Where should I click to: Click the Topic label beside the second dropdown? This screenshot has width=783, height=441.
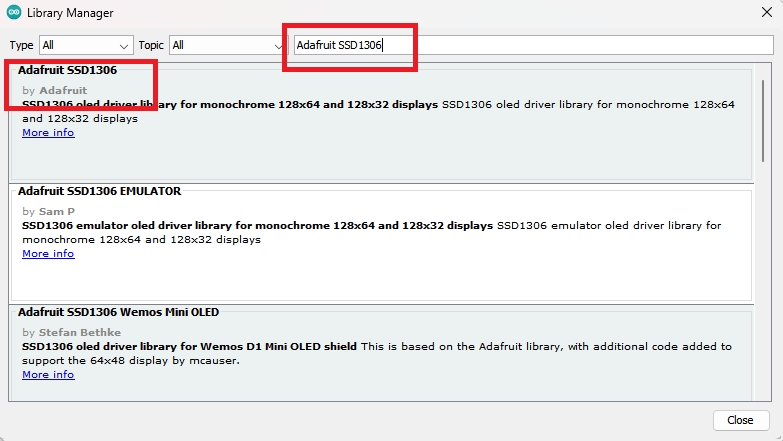point(151,45)
